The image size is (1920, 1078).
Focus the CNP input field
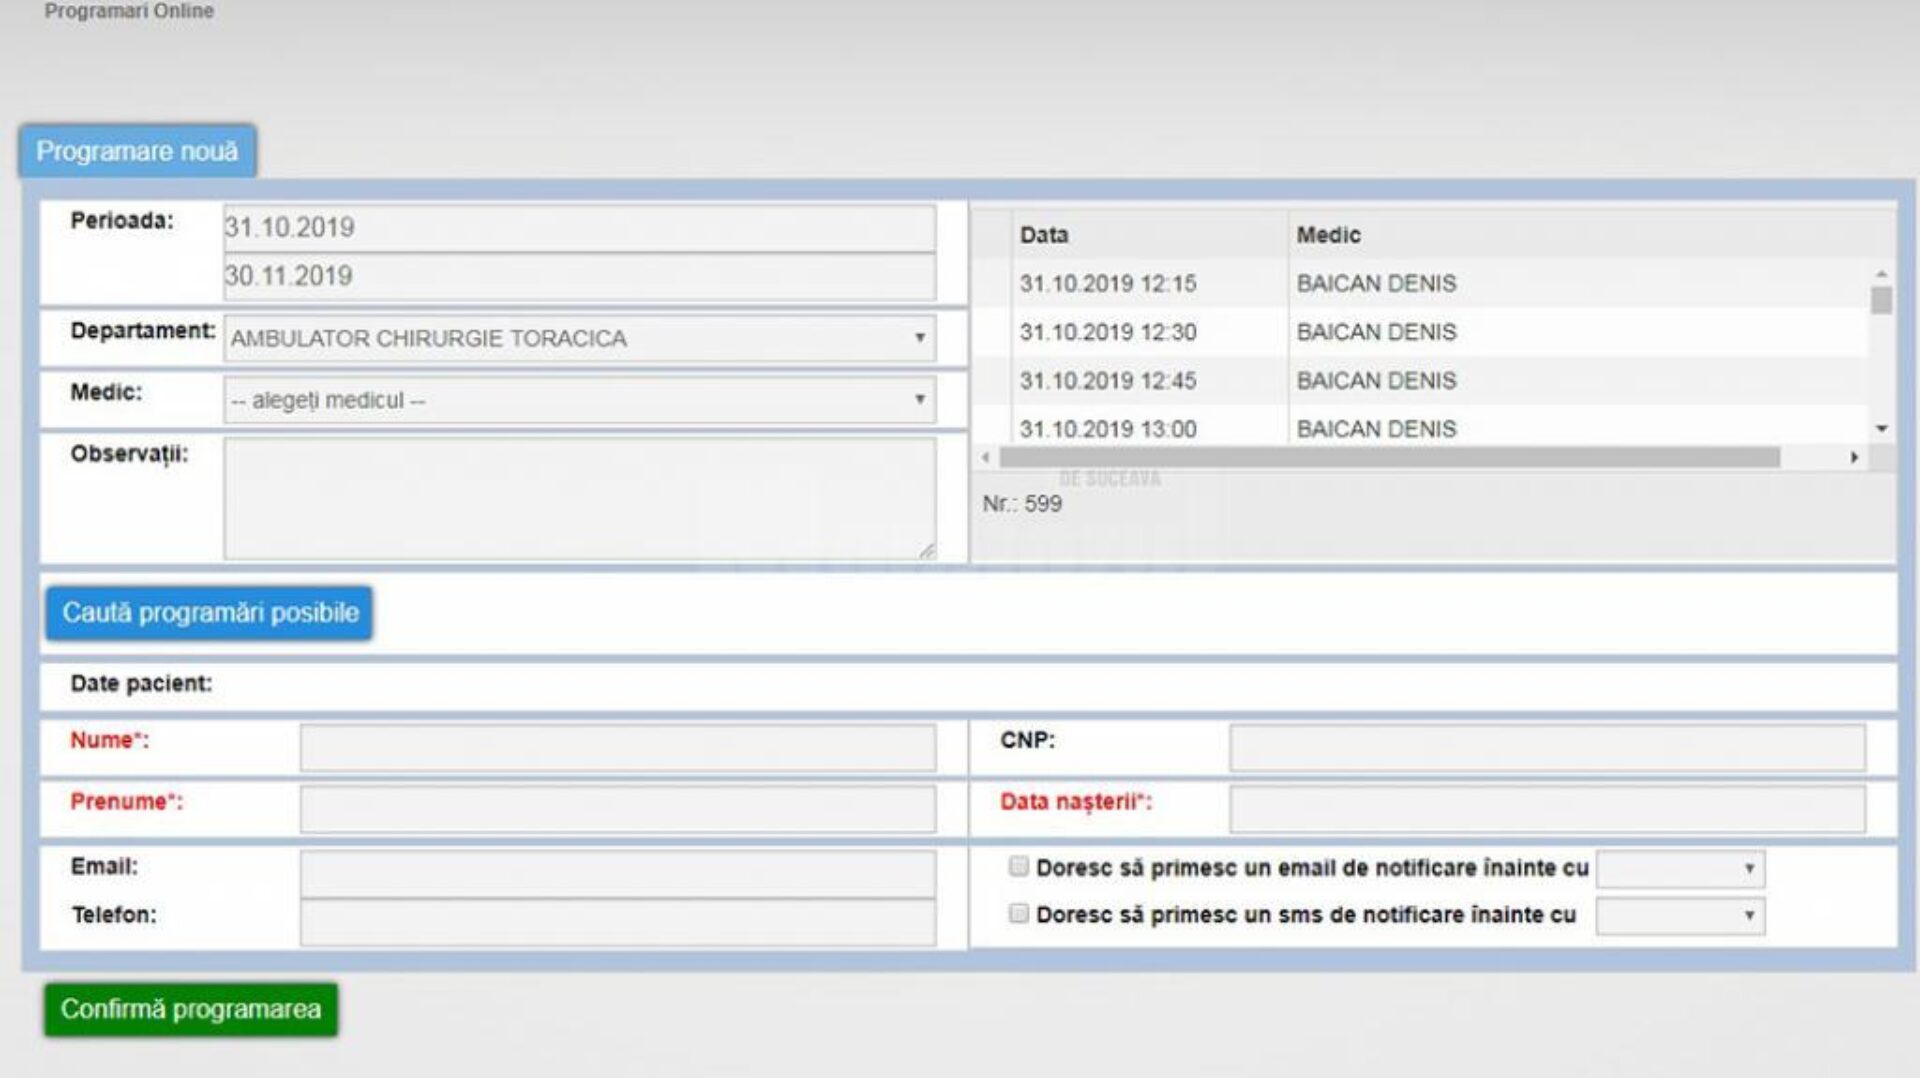(x=1547, y=748)
